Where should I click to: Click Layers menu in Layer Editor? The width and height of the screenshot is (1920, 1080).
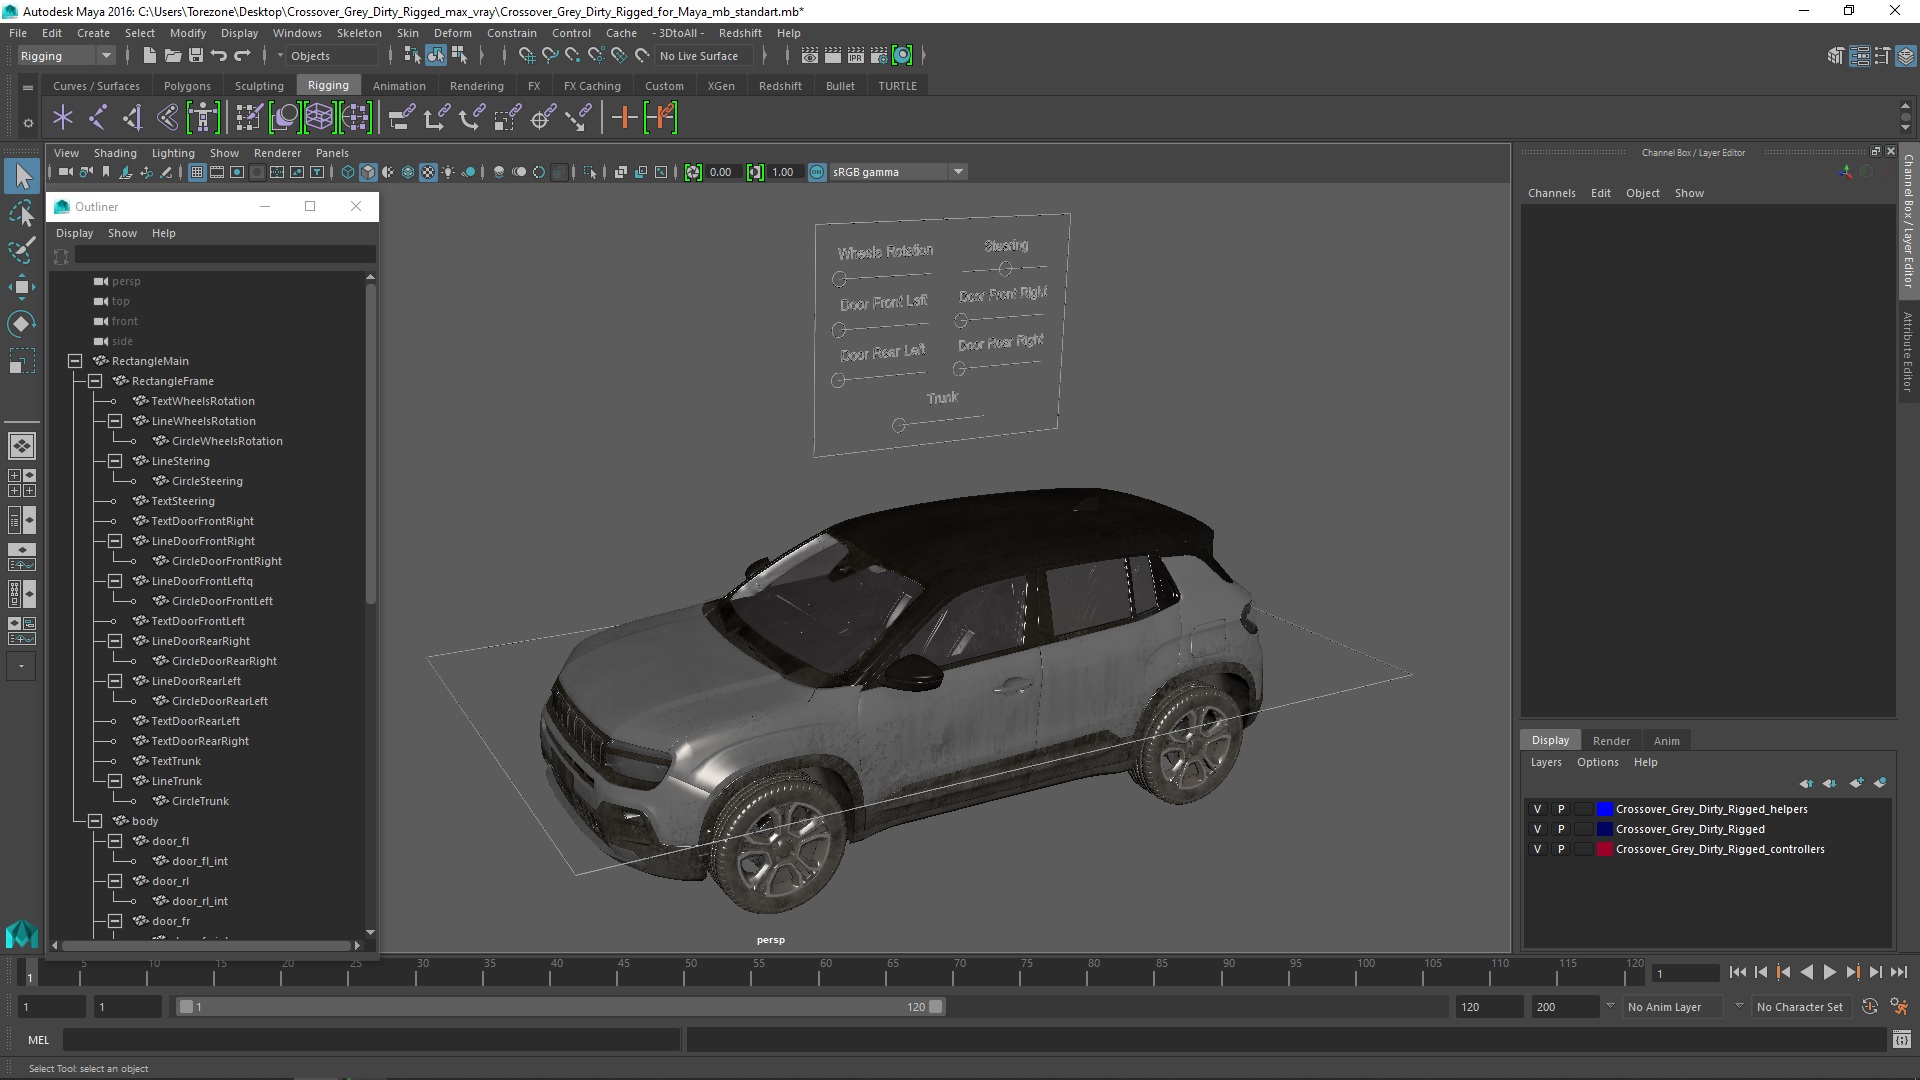(1545, 762)
